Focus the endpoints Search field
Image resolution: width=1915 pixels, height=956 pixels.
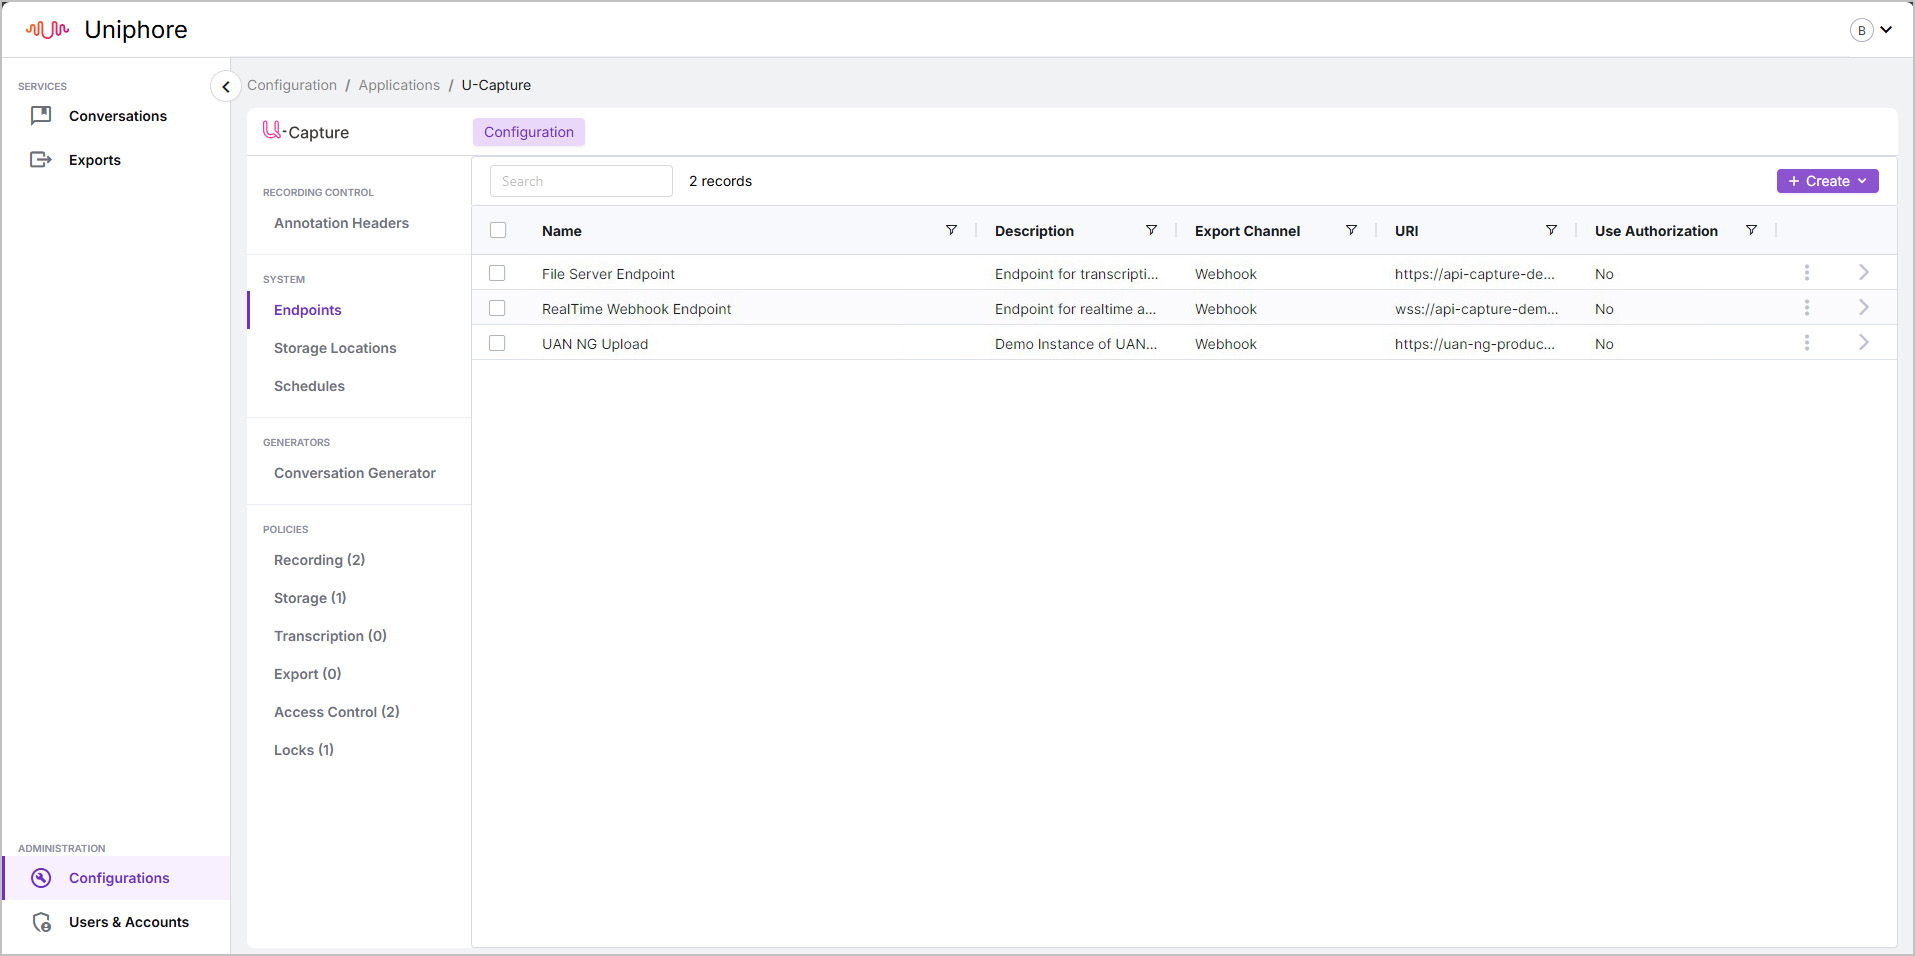click(x=581, y=181)
